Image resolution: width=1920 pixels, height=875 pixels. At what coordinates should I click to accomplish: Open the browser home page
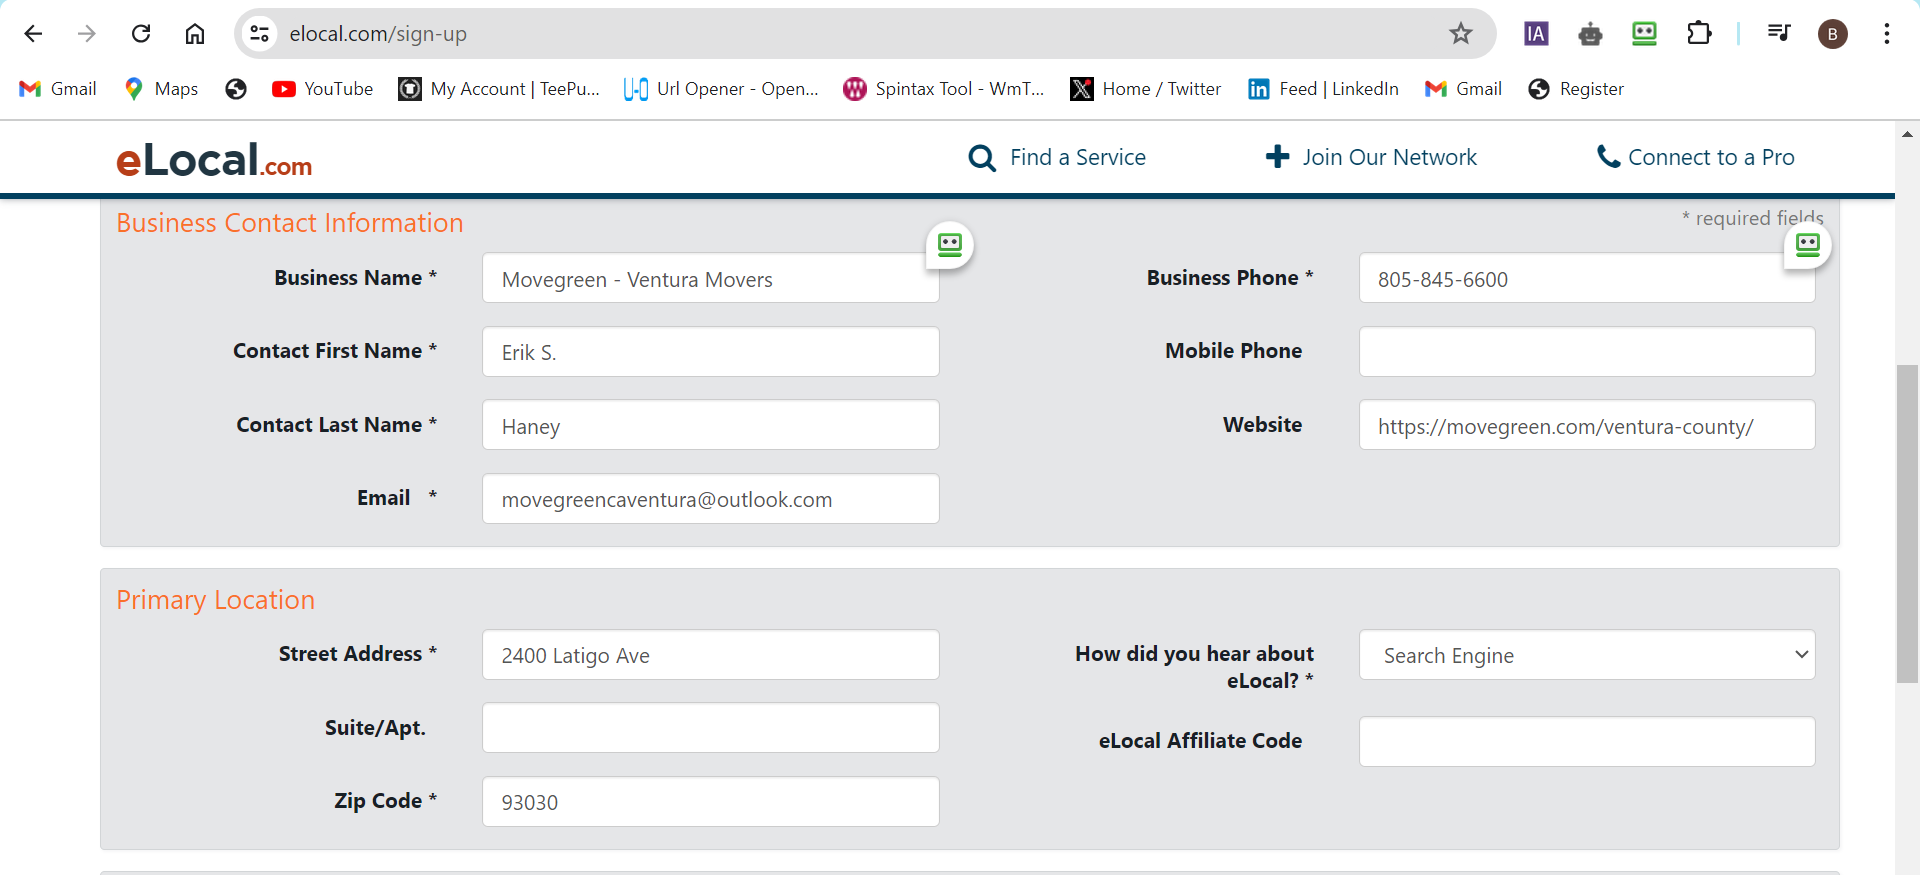[x=195, y=34]
